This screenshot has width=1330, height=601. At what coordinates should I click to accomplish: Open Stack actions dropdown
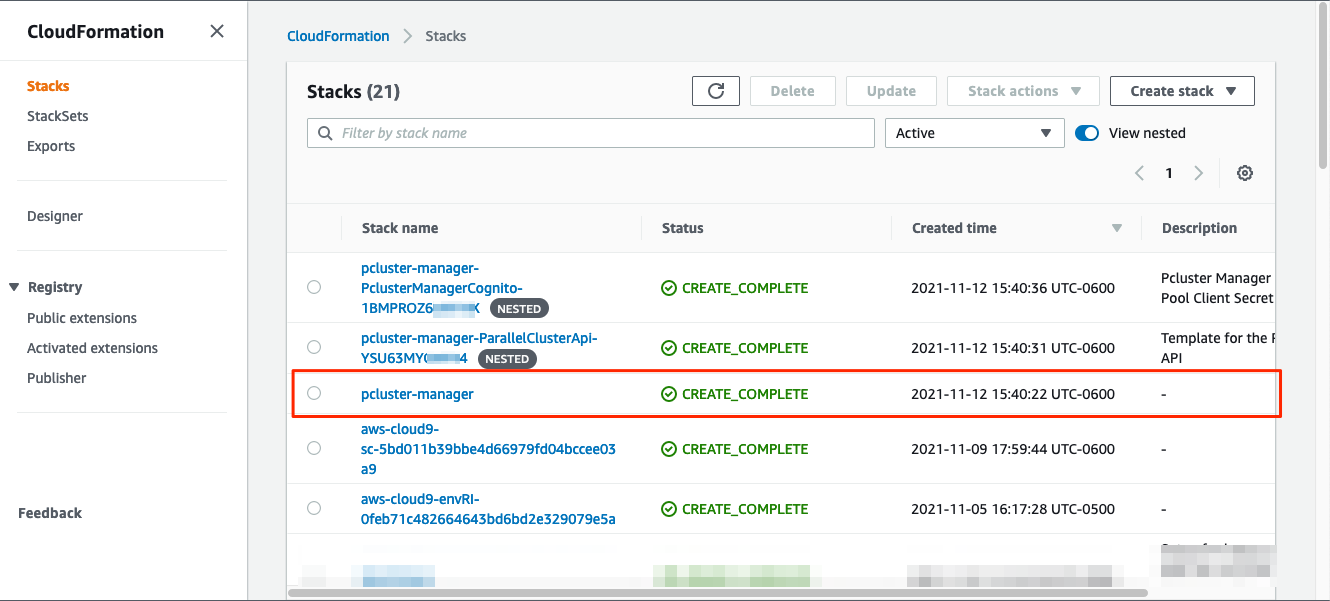[1023, 91]
